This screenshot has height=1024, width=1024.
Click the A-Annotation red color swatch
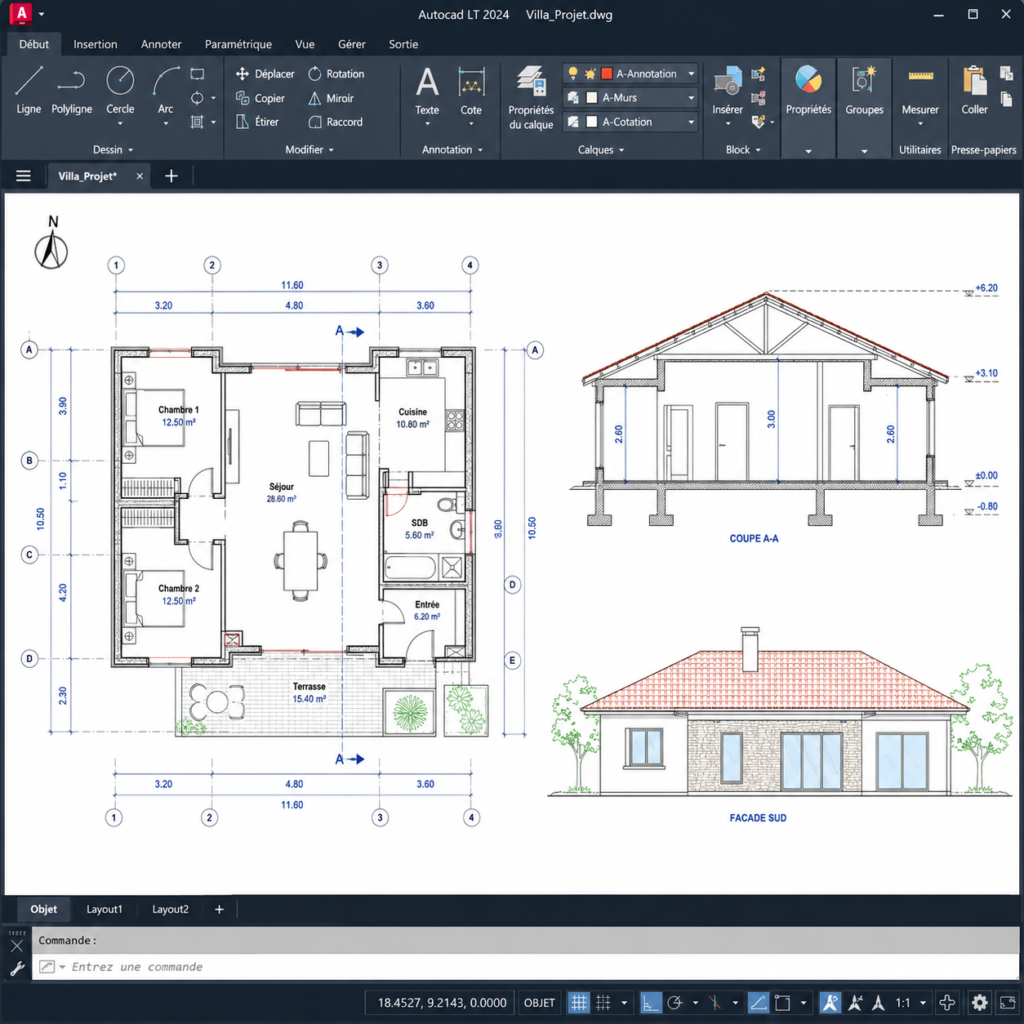click(607, 74)
